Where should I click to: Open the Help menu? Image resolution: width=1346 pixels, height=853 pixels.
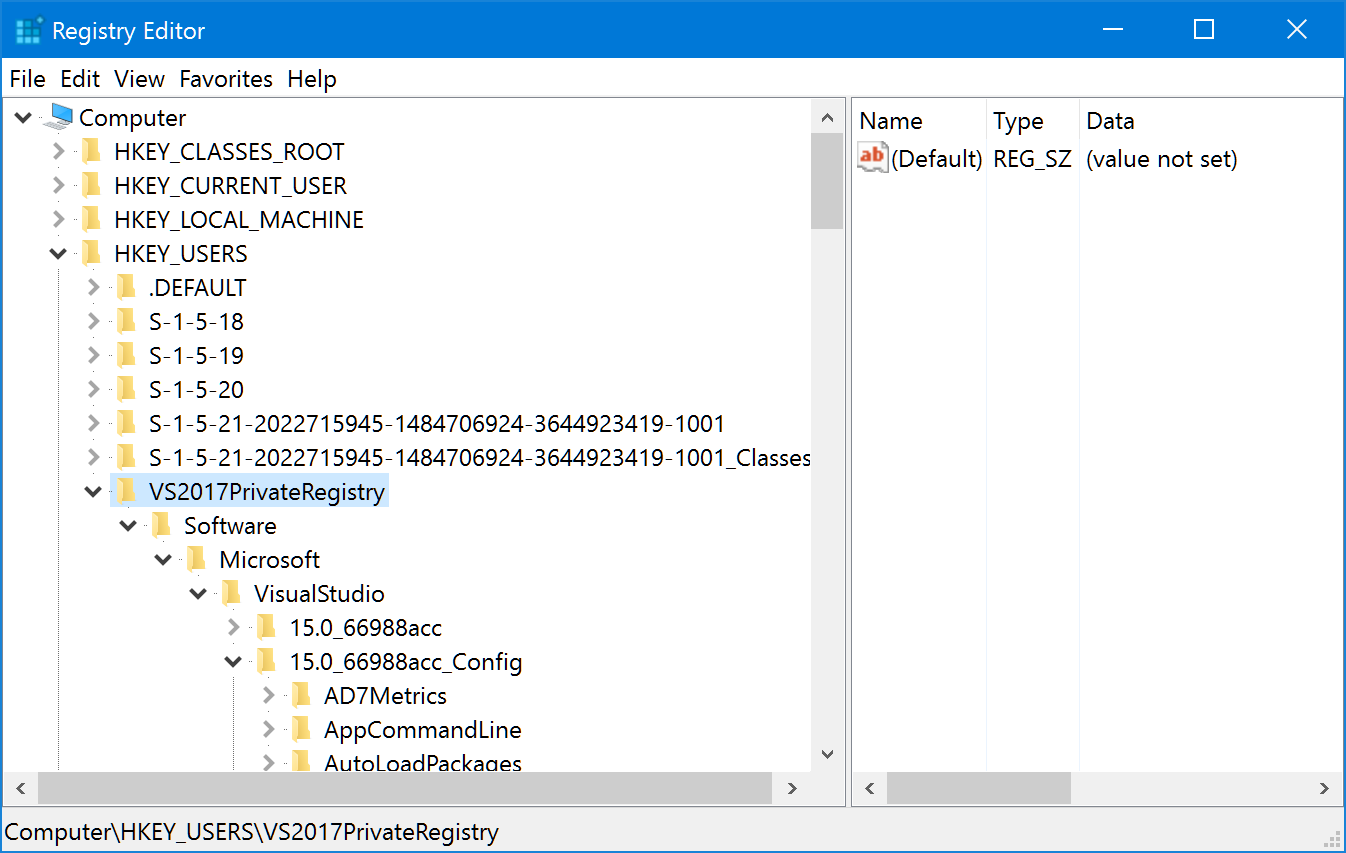click(x=312, y=79)
